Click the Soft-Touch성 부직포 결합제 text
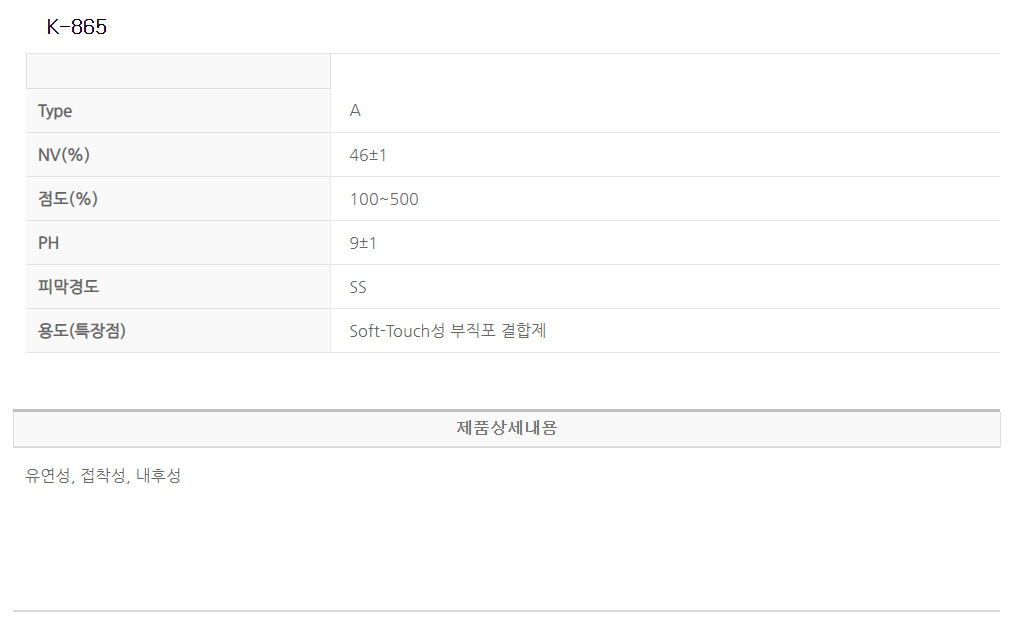1016x625 pixels. pyautogui.click(x=448, y=331)
